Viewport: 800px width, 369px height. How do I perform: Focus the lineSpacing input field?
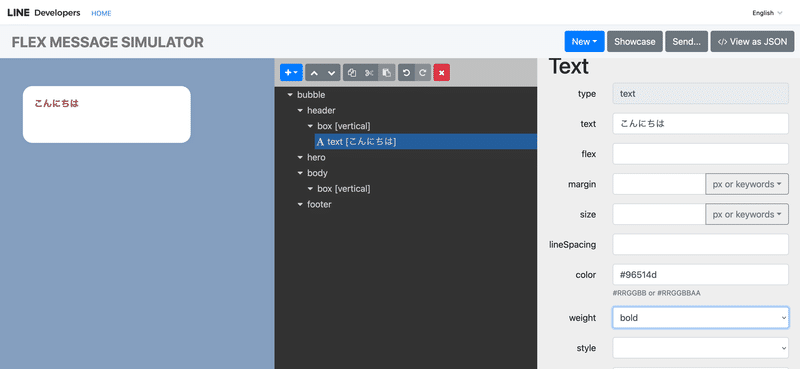pos(701,244)
